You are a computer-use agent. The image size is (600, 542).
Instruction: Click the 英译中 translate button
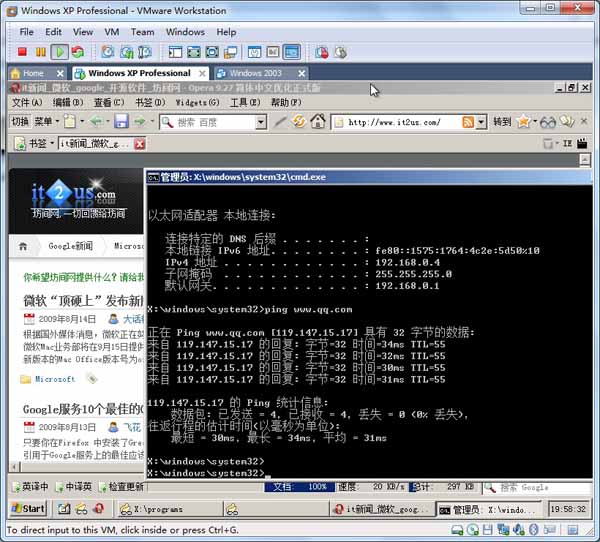(x=31, y=486)
